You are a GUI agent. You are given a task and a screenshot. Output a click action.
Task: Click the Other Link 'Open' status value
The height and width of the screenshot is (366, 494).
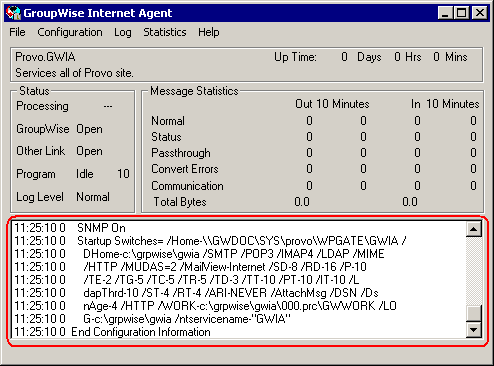click(x=89, y=151)
